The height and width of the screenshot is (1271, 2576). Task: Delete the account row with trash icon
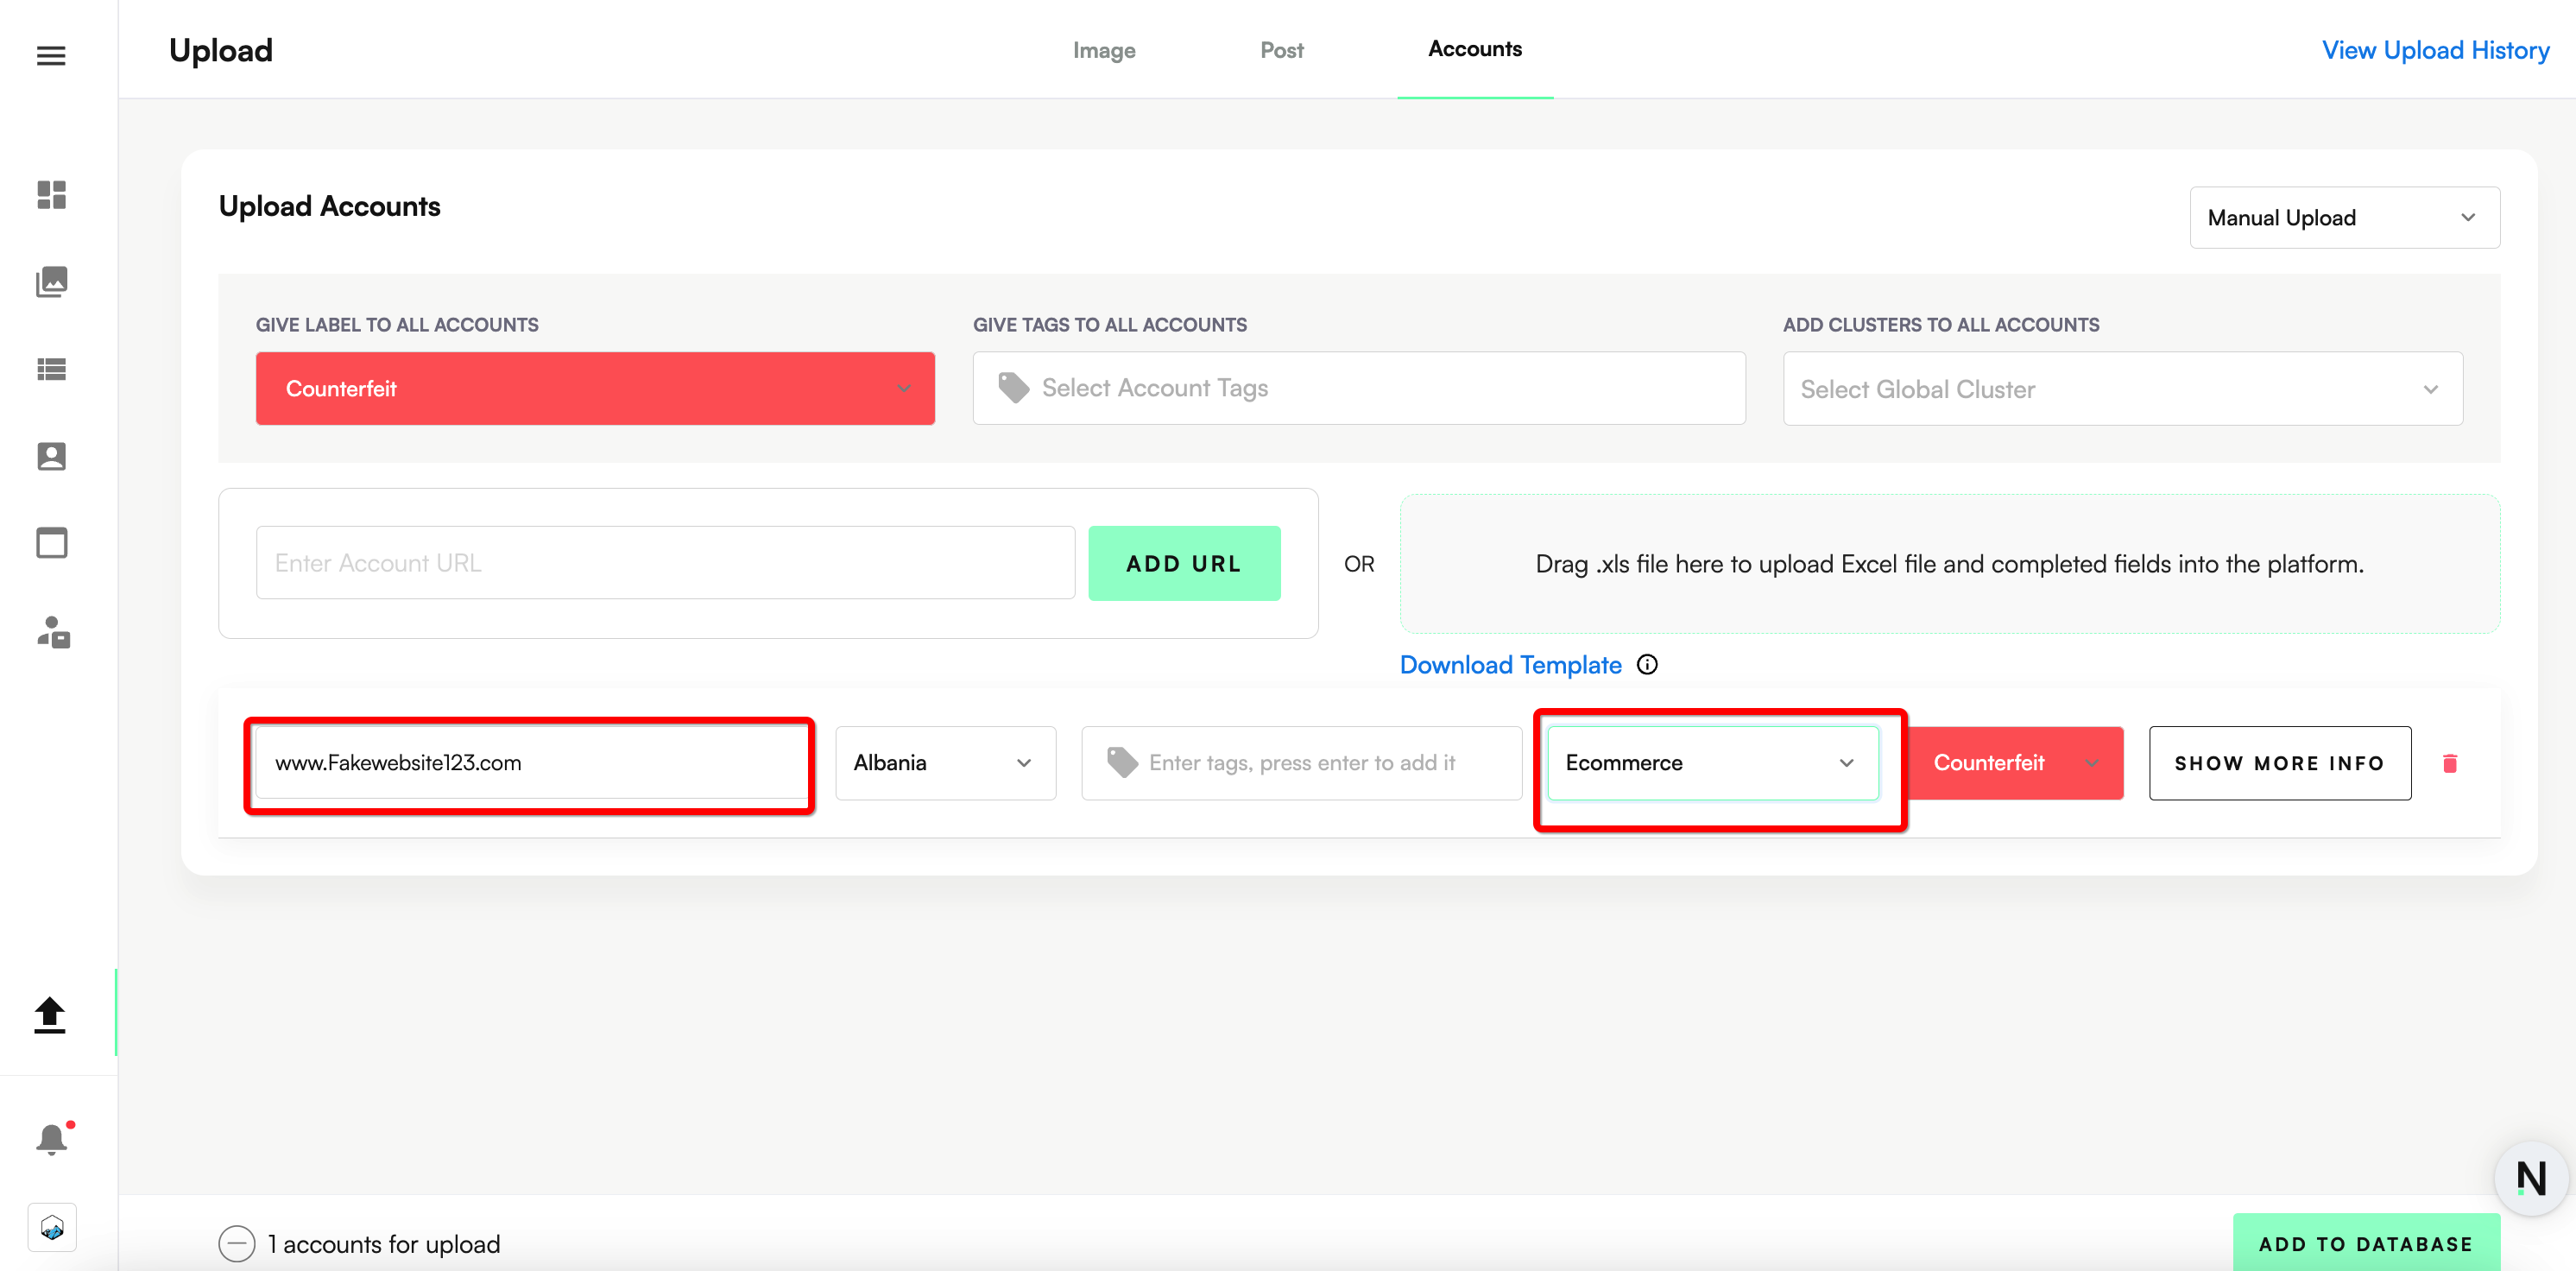coord(2449,764)
